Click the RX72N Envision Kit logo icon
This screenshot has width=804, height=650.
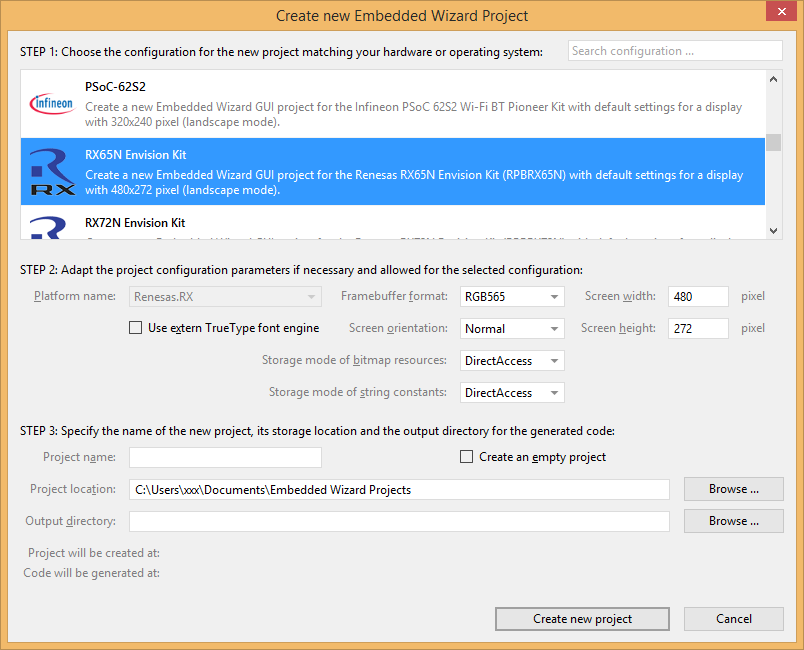pos(52,228)
